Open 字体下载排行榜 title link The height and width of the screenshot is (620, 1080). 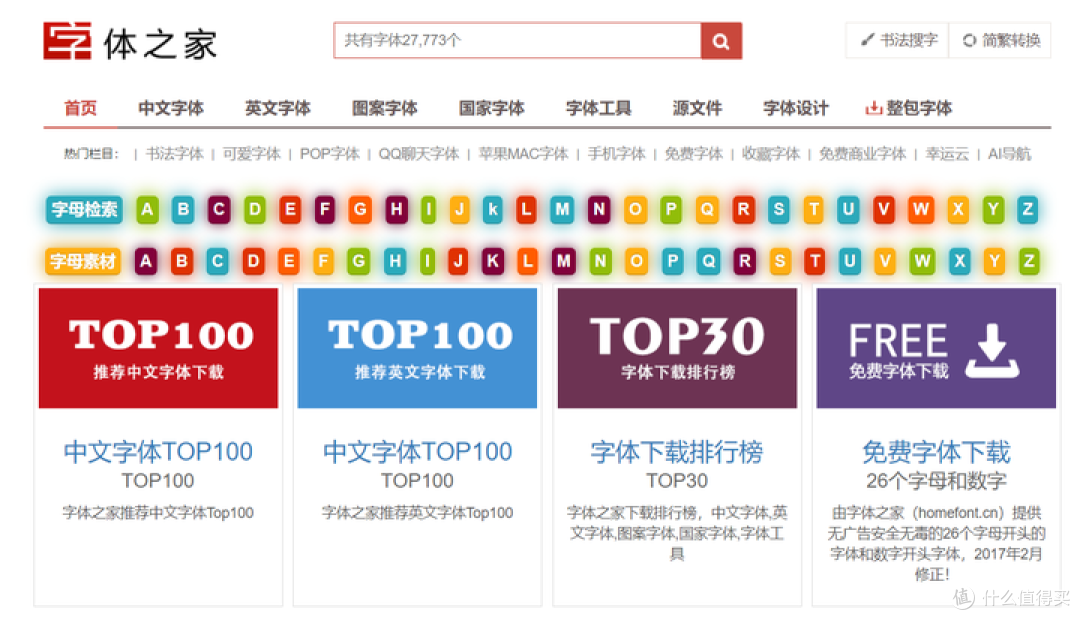tap(677, 452)
